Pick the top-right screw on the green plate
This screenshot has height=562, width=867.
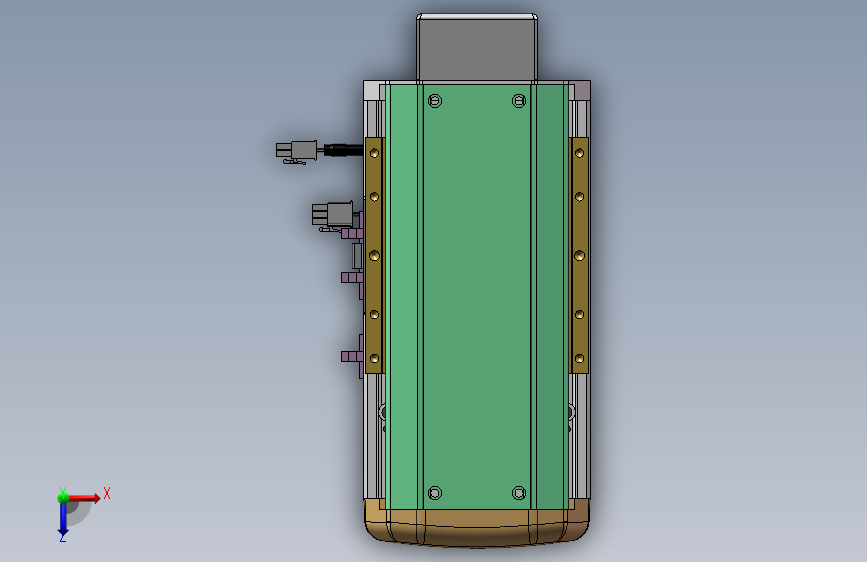pos(519,101)
